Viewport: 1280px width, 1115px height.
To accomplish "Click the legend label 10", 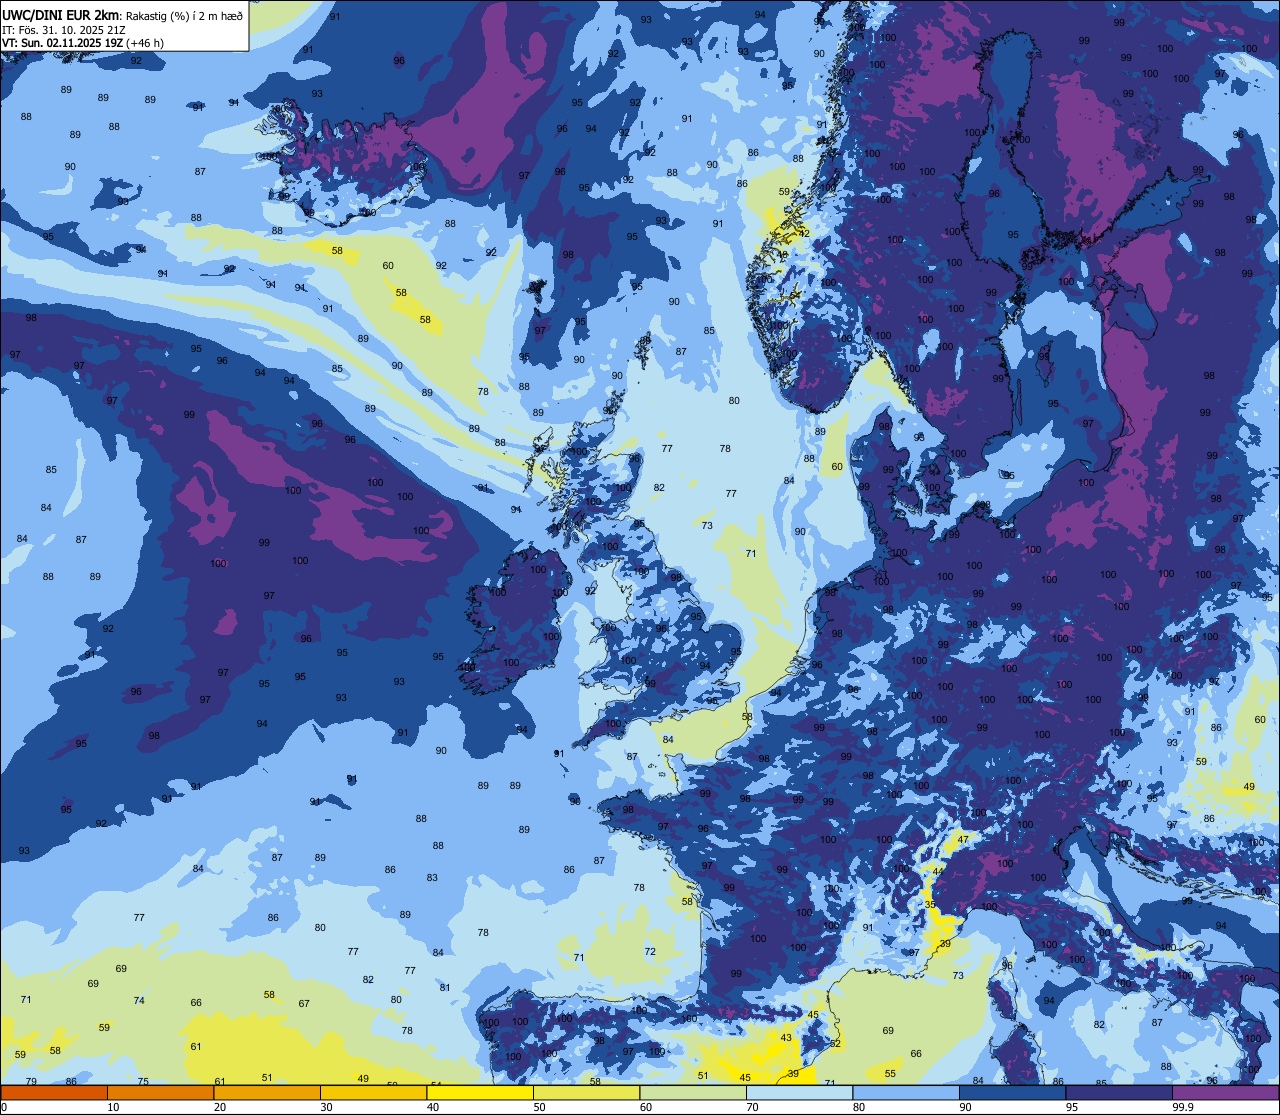I will click(113, 1107).
